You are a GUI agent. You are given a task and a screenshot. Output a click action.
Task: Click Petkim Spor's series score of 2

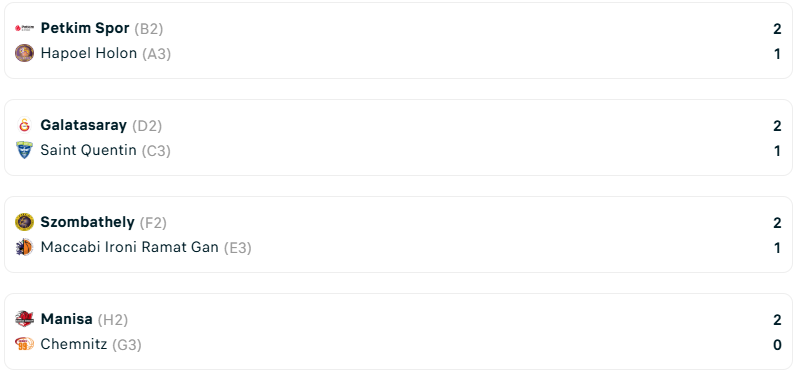click(777, 29)
